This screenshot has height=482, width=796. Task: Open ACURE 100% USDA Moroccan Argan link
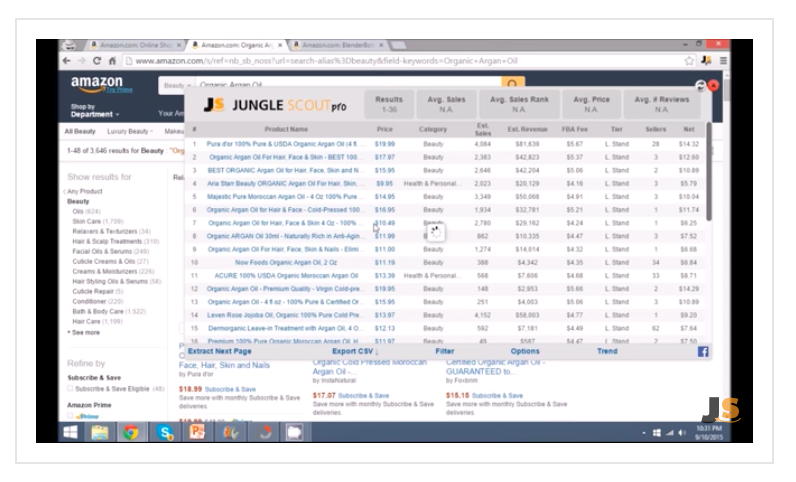coord(286,276)
